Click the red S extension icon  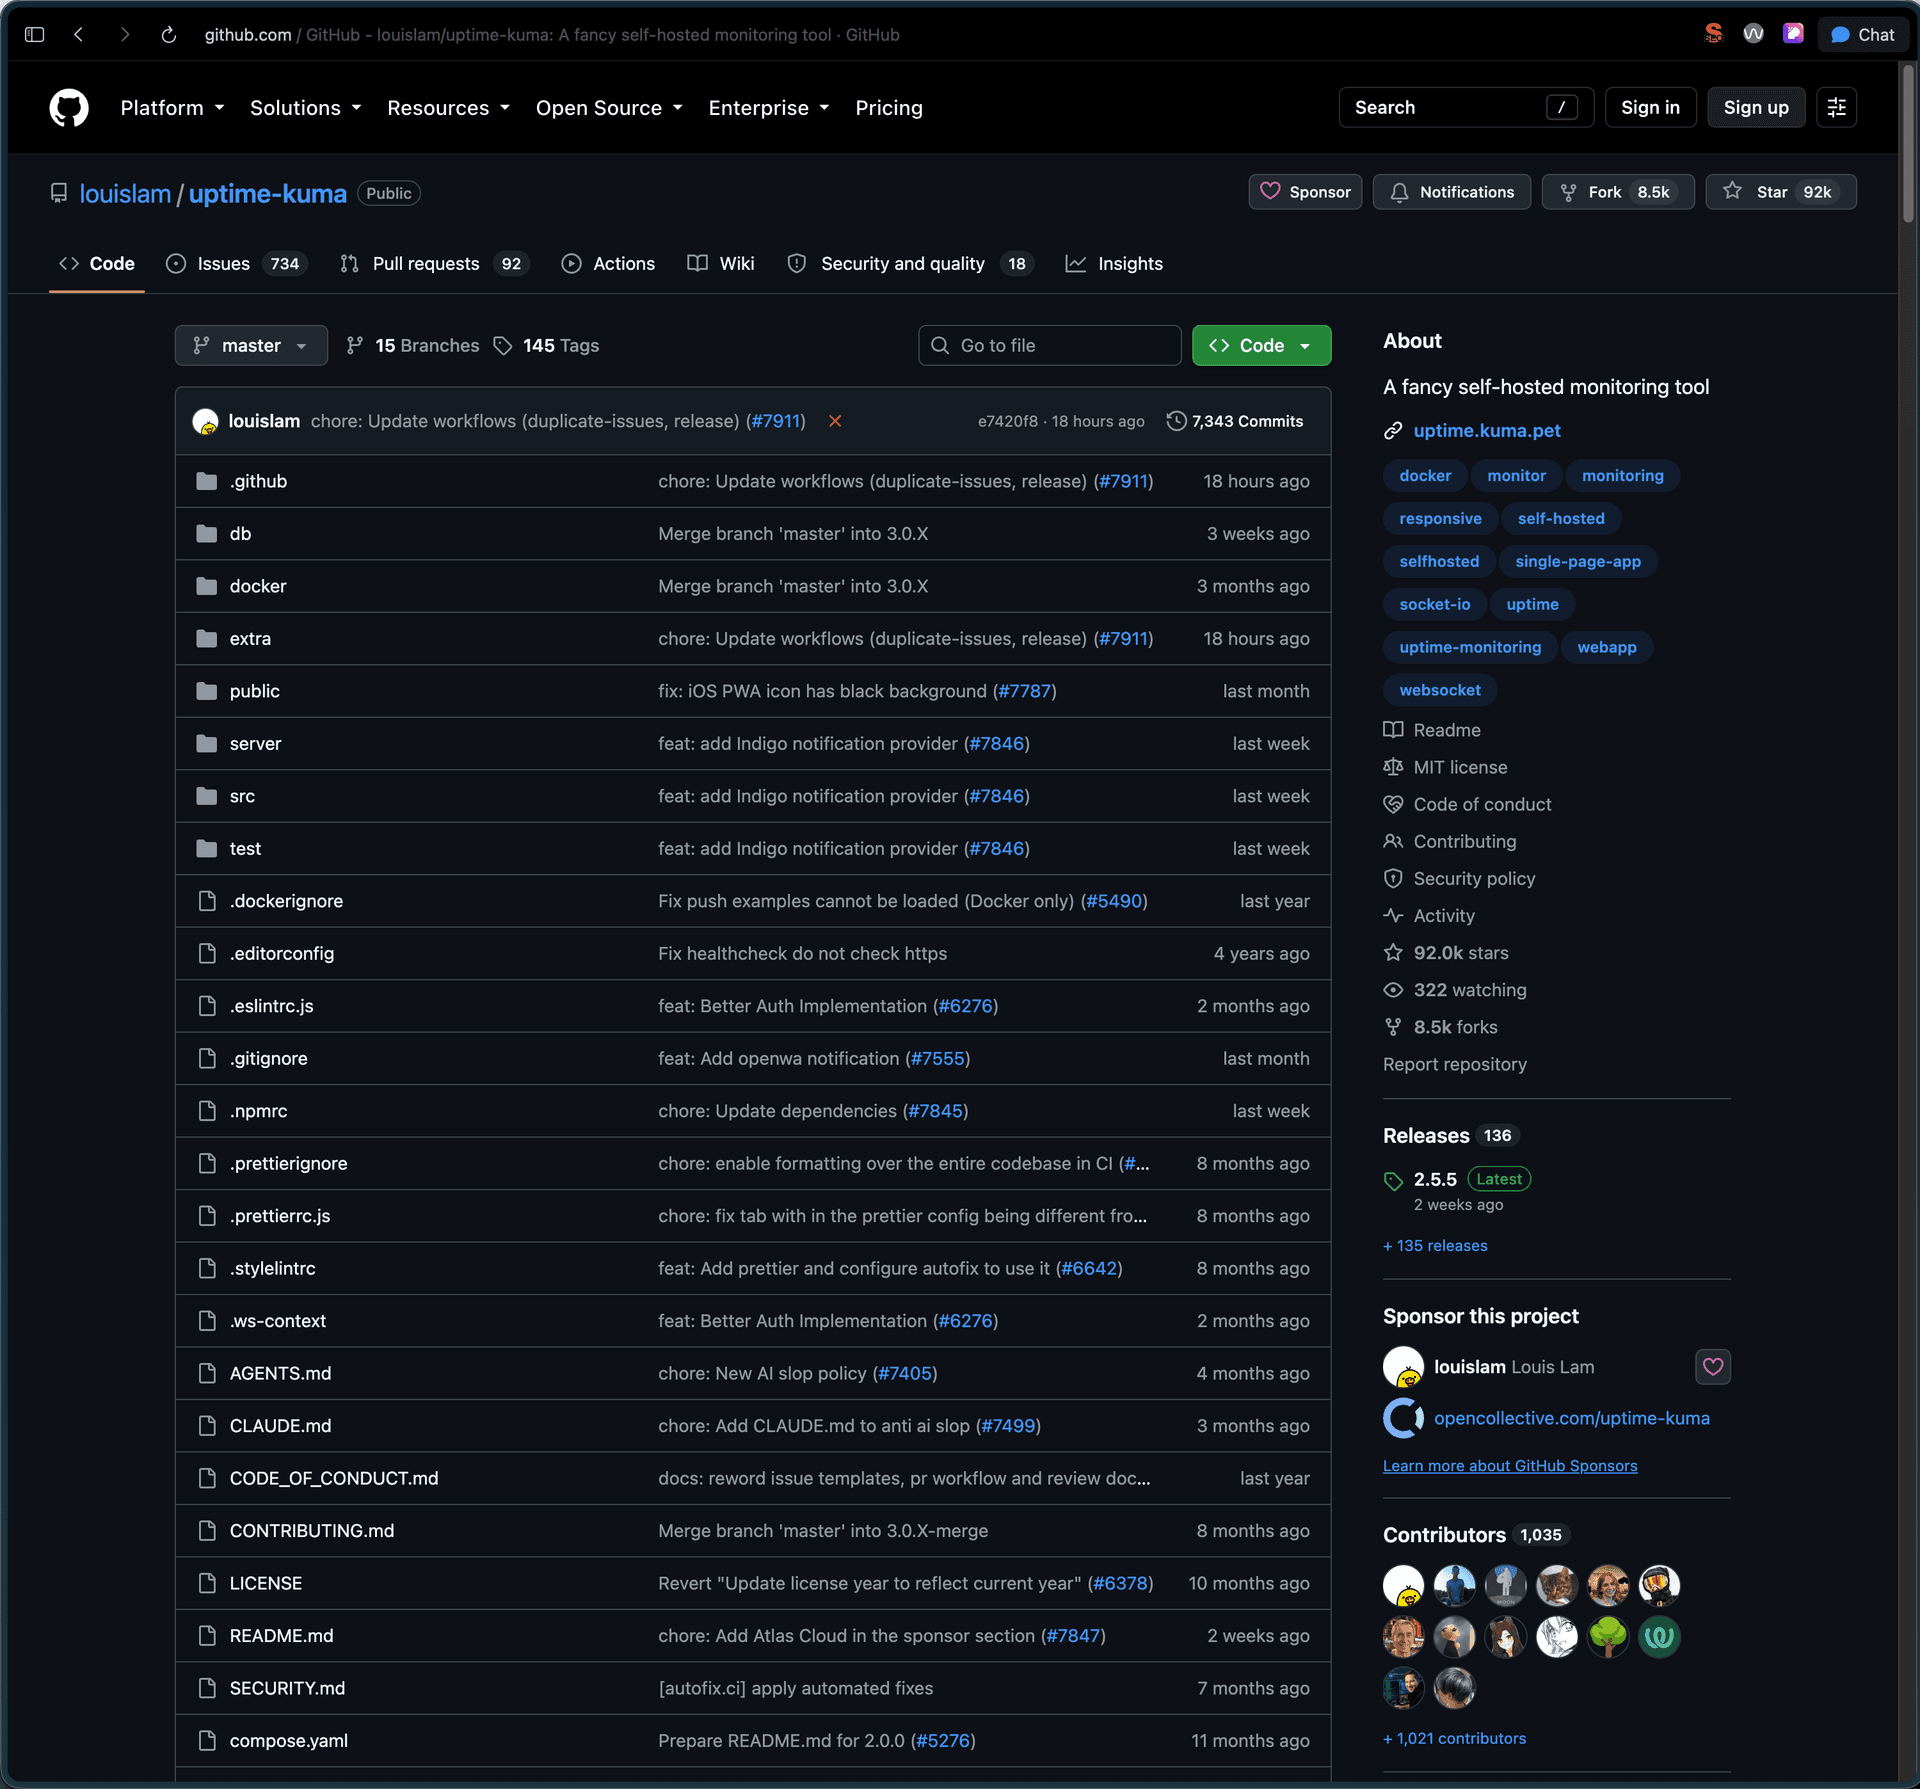coord(1714,34)
